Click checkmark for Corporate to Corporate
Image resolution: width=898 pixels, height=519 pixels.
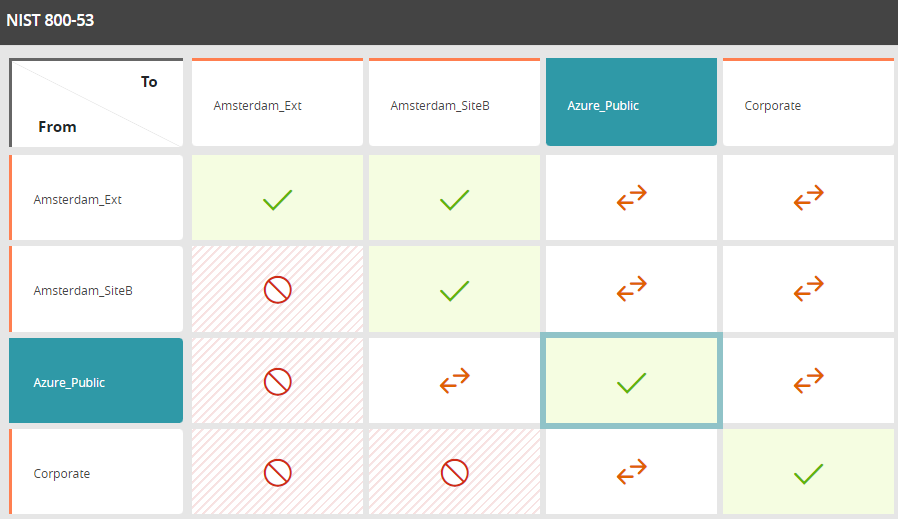[x=808, y=474]
